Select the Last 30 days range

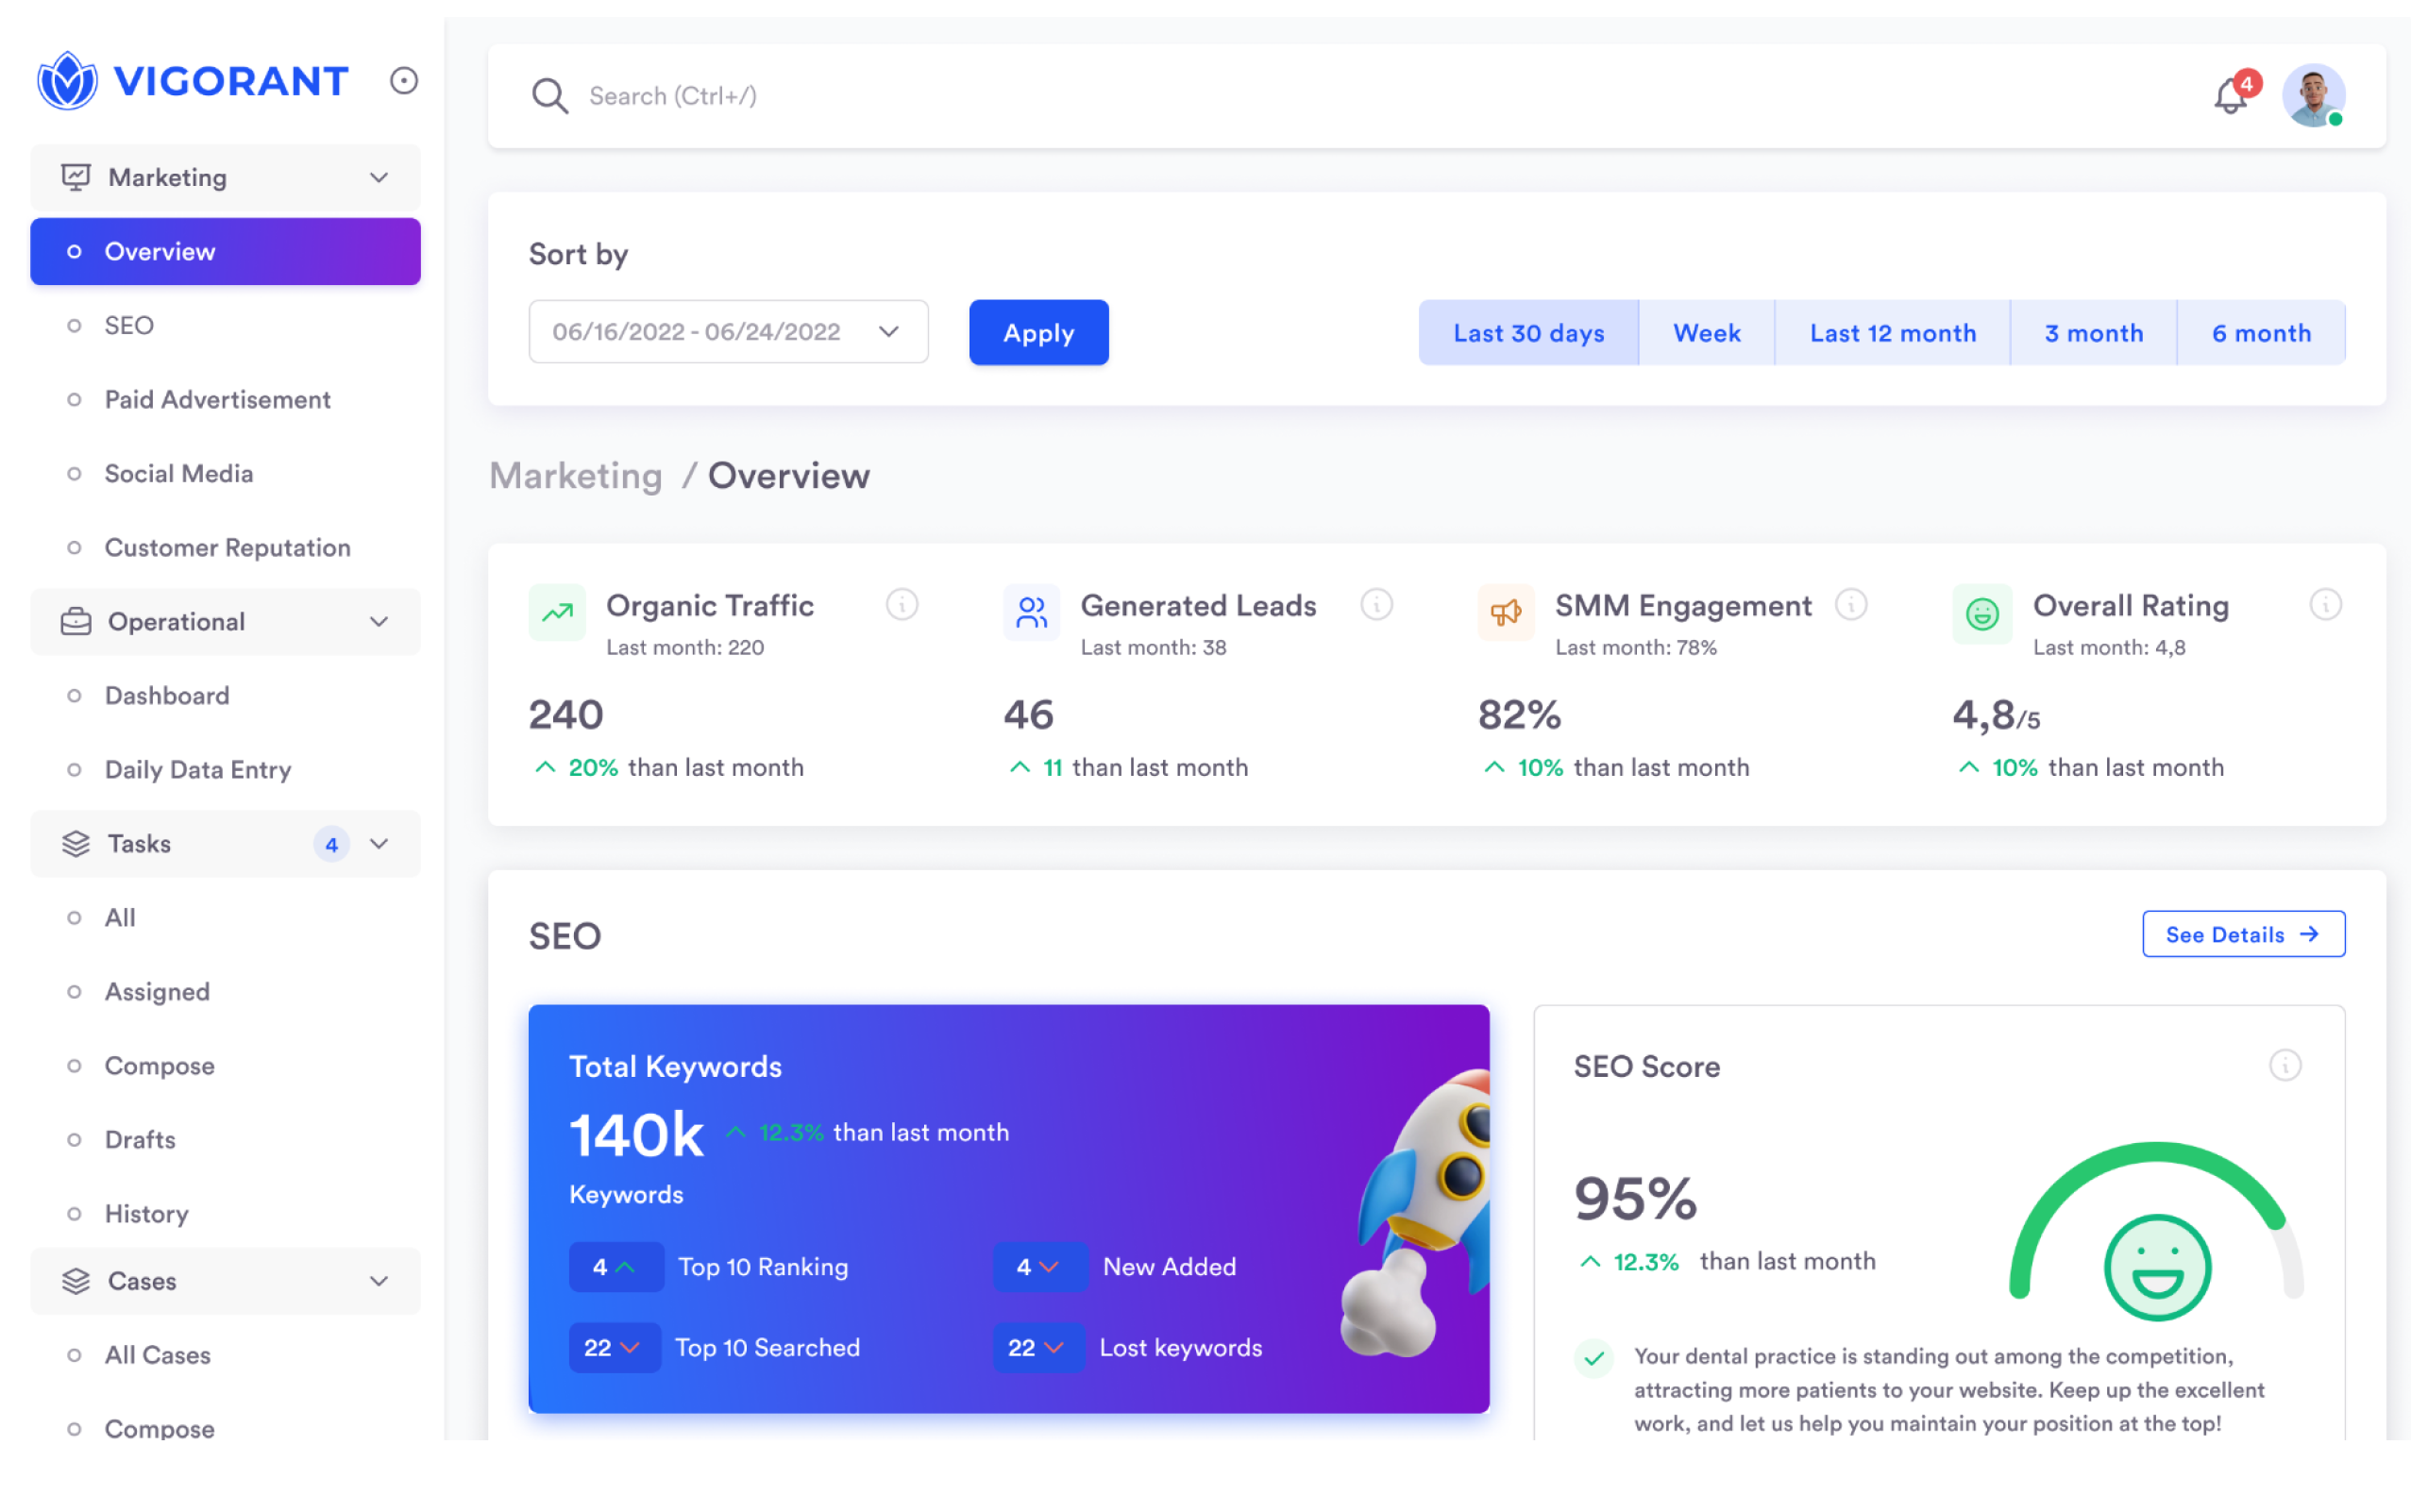coord(1528,333)
